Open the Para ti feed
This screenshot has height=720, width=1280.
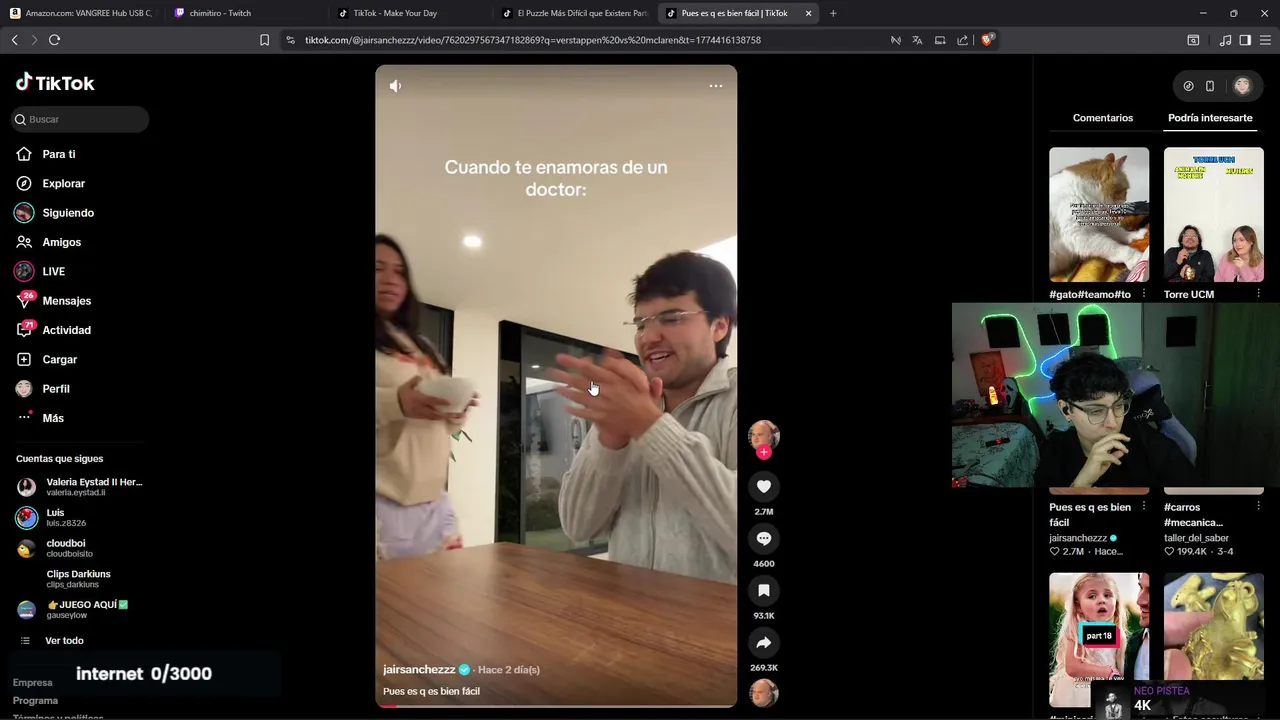46,154
